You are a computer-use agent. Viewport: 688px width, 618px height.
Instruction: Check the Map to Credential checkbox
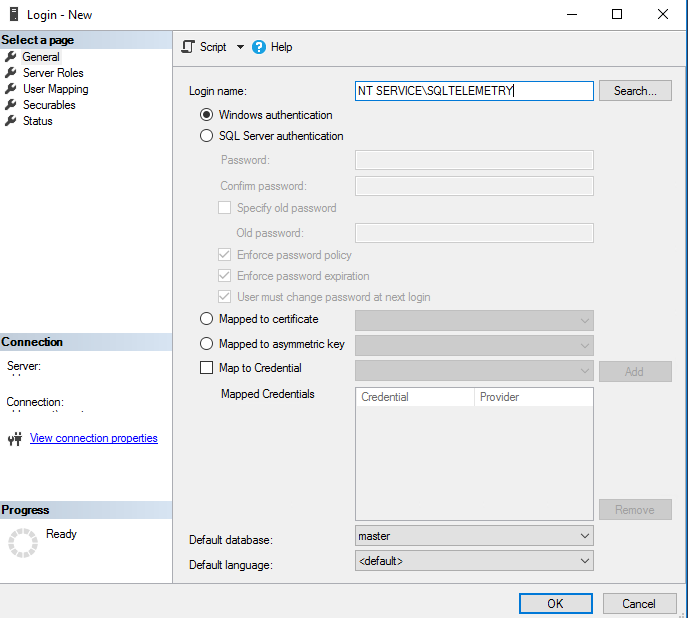pyautogui.click(x=206, y=367)
